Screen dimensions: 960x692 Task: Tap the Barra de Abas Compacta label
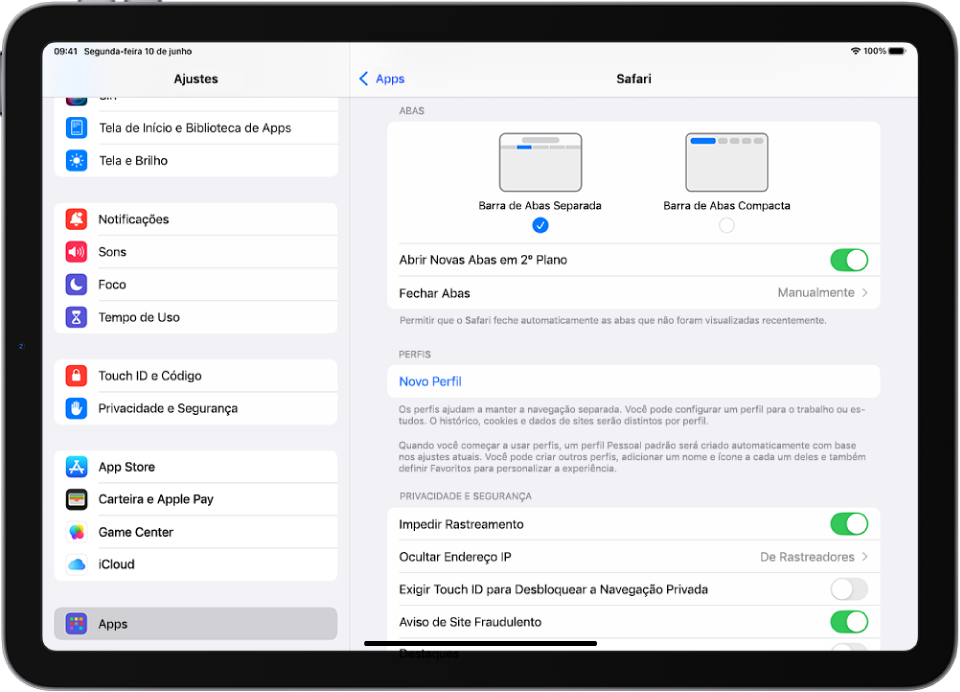pos(727,206)
